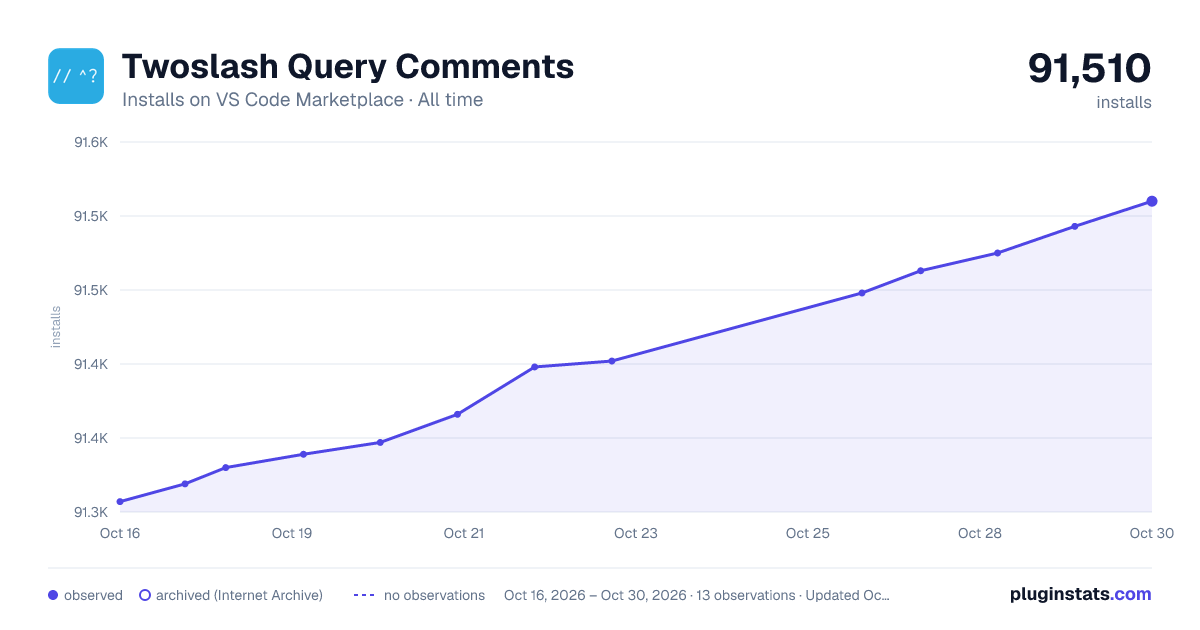Click the Oct 23 x-axis label

[x=636, y=533]
